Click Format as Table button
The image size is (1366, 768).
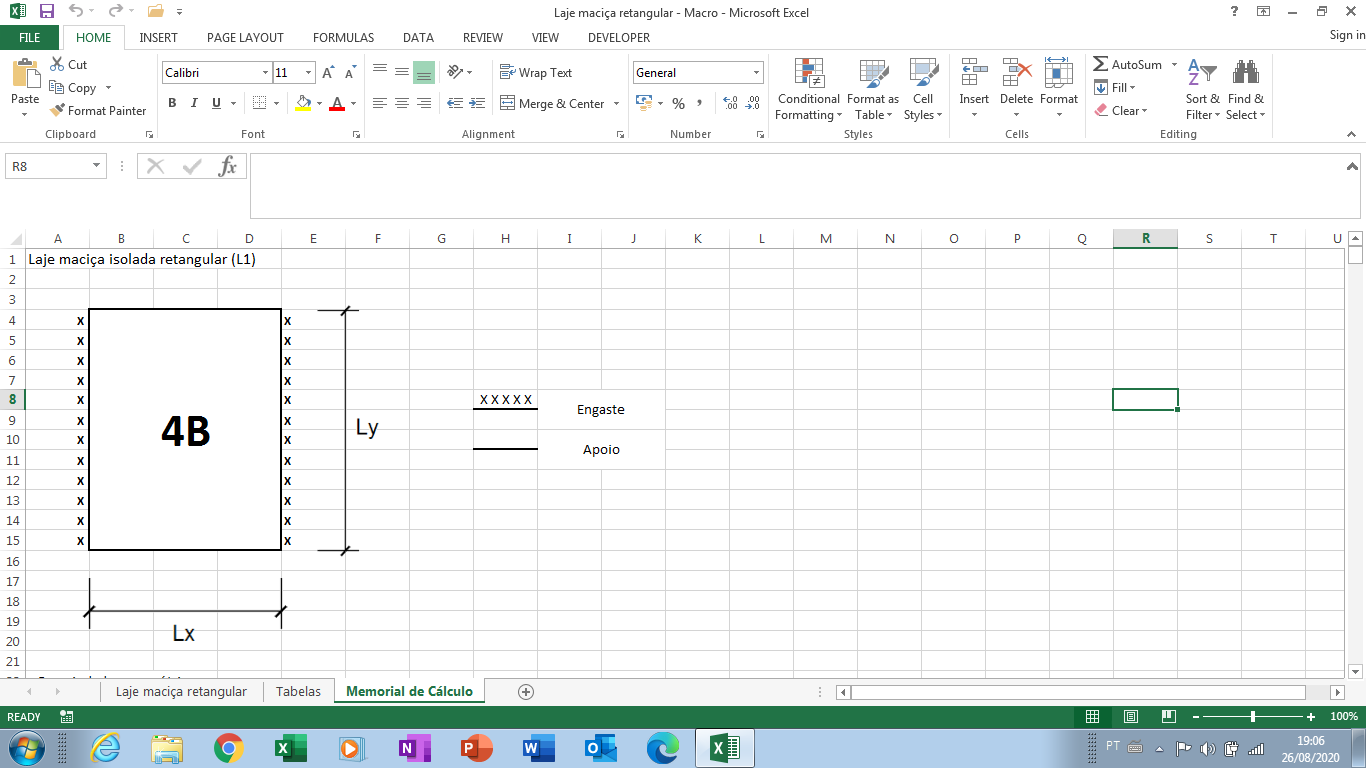tap(873, 90)
